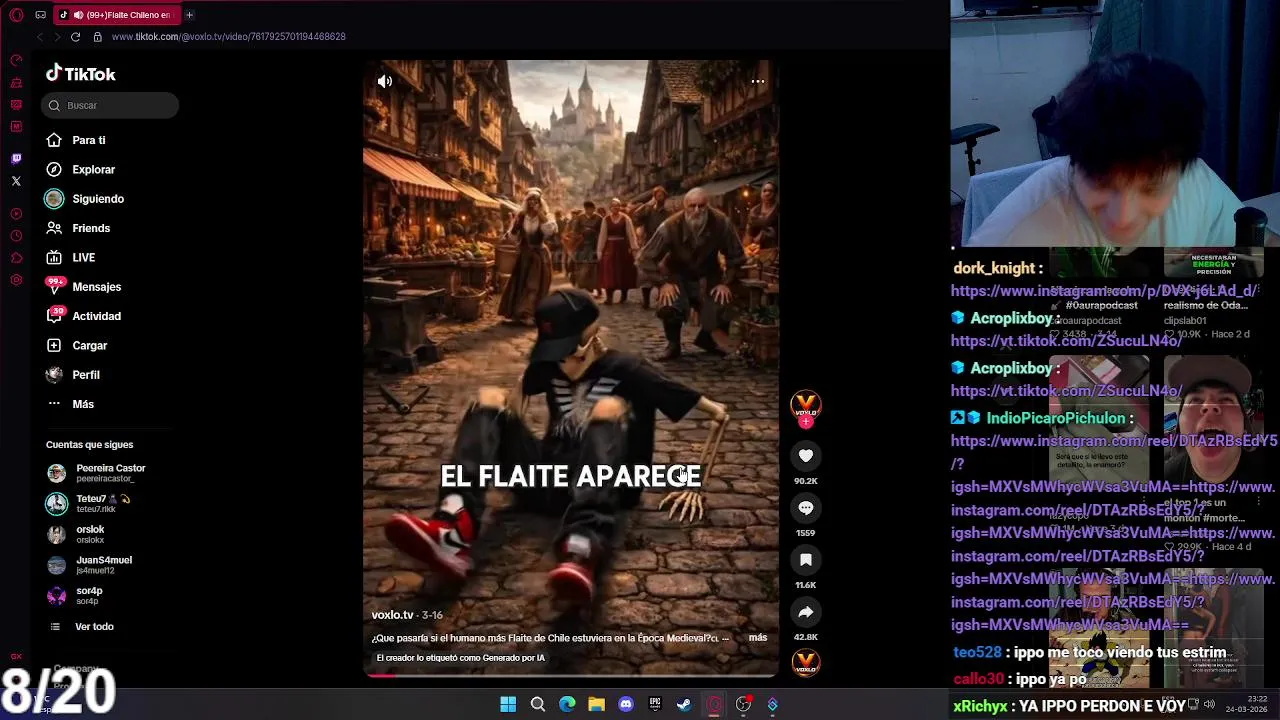Open Windows Start menu
This screenshot has height=720, width=1280.
click(x=508, y=705)
